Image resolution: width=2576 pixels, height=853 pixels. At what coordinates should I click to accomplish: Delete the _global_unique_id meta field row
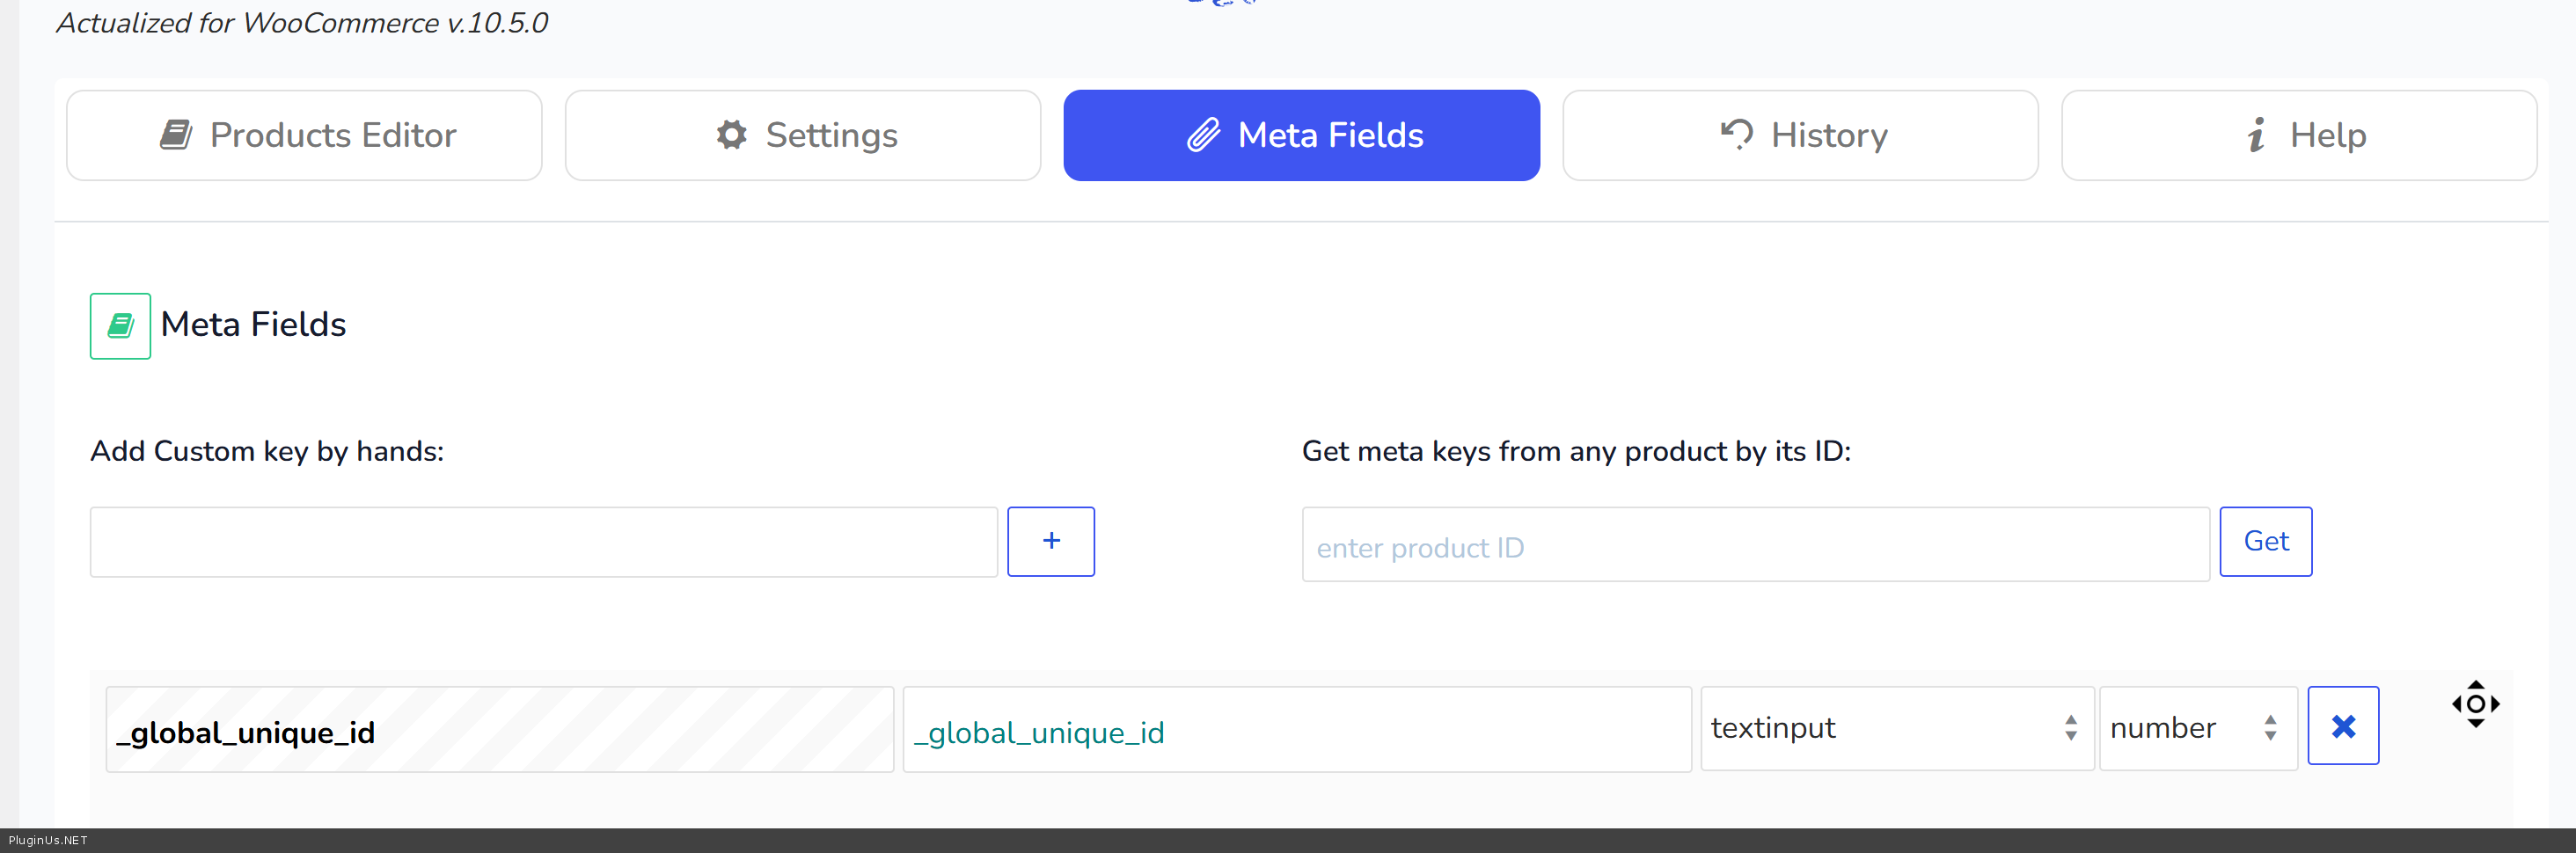(2342, 726)
